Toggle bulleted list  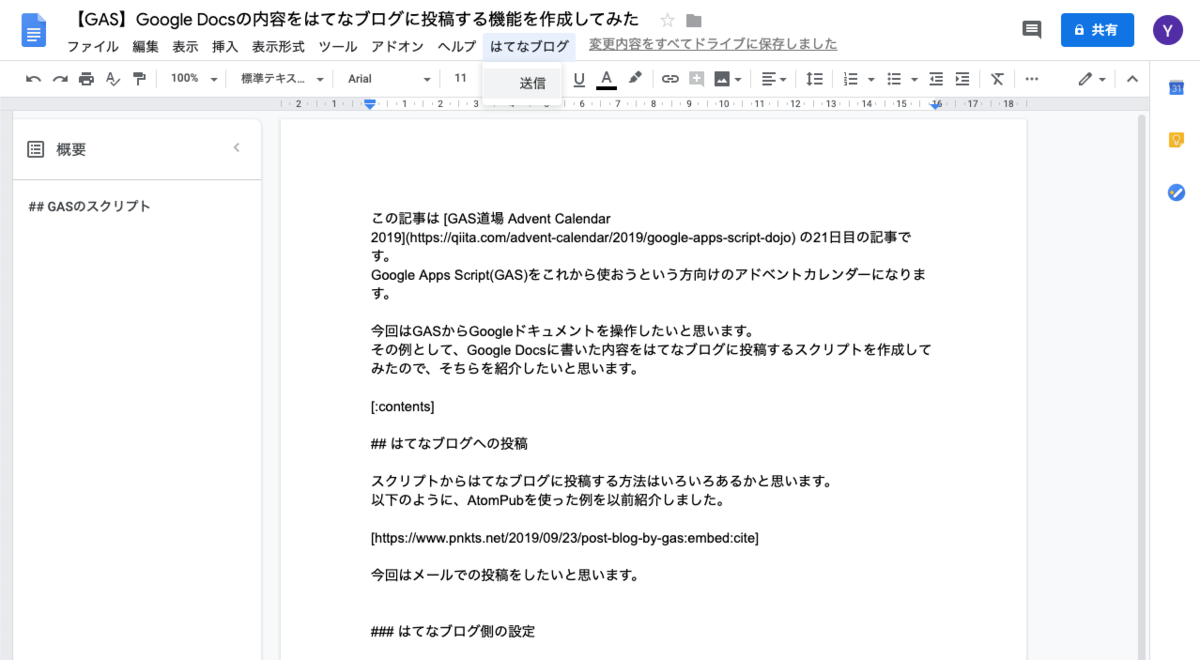point(894,79)
